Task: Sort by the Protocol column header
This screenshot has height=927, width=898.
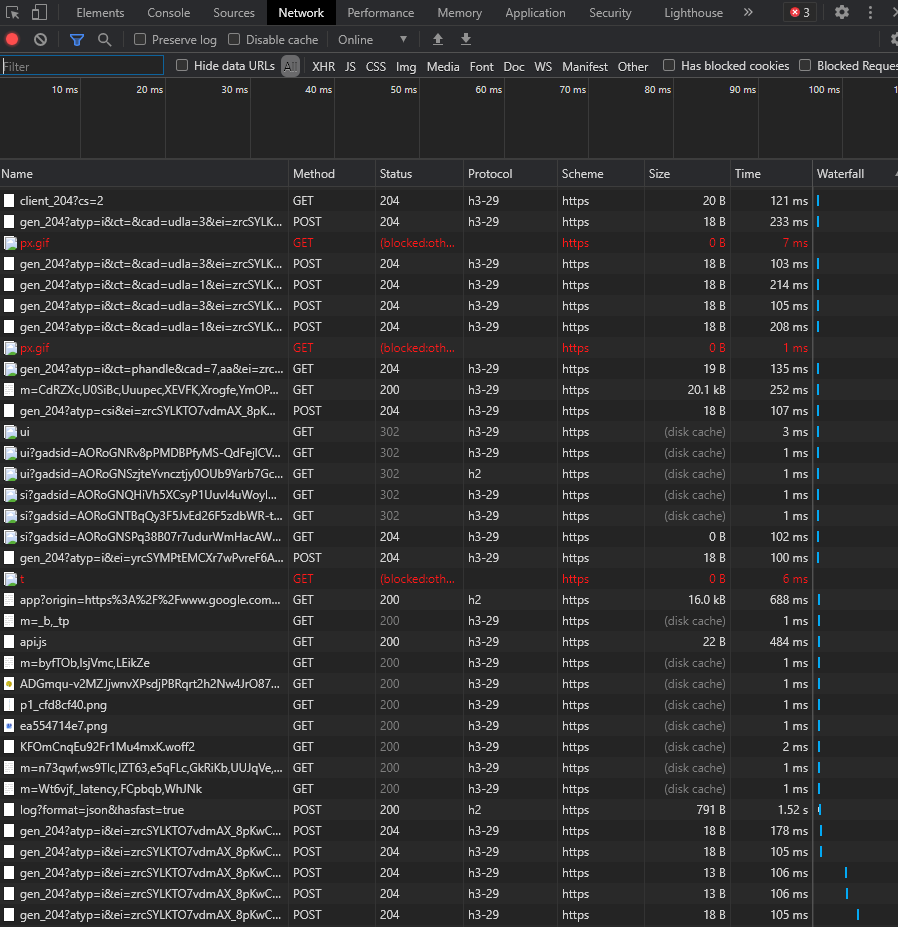Action: (510, 174)
